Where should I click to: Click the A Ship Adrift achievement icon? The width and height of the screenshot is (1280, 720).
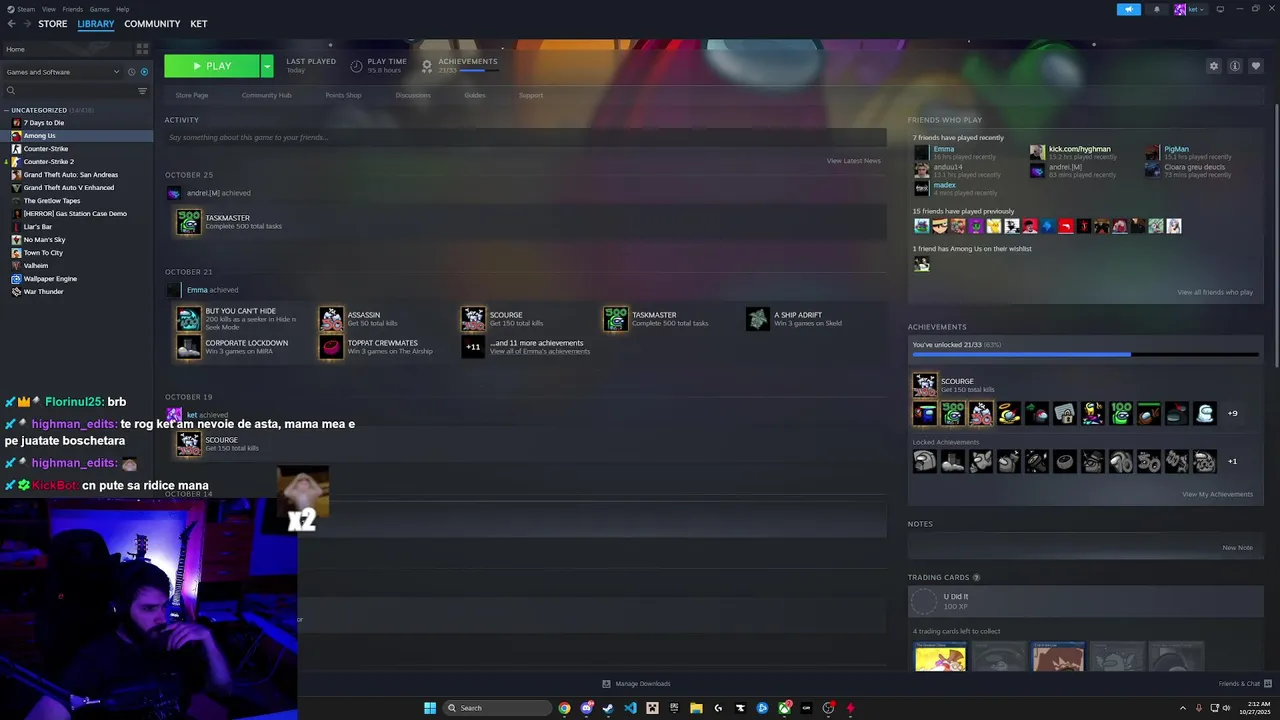(x=758, y=319)
